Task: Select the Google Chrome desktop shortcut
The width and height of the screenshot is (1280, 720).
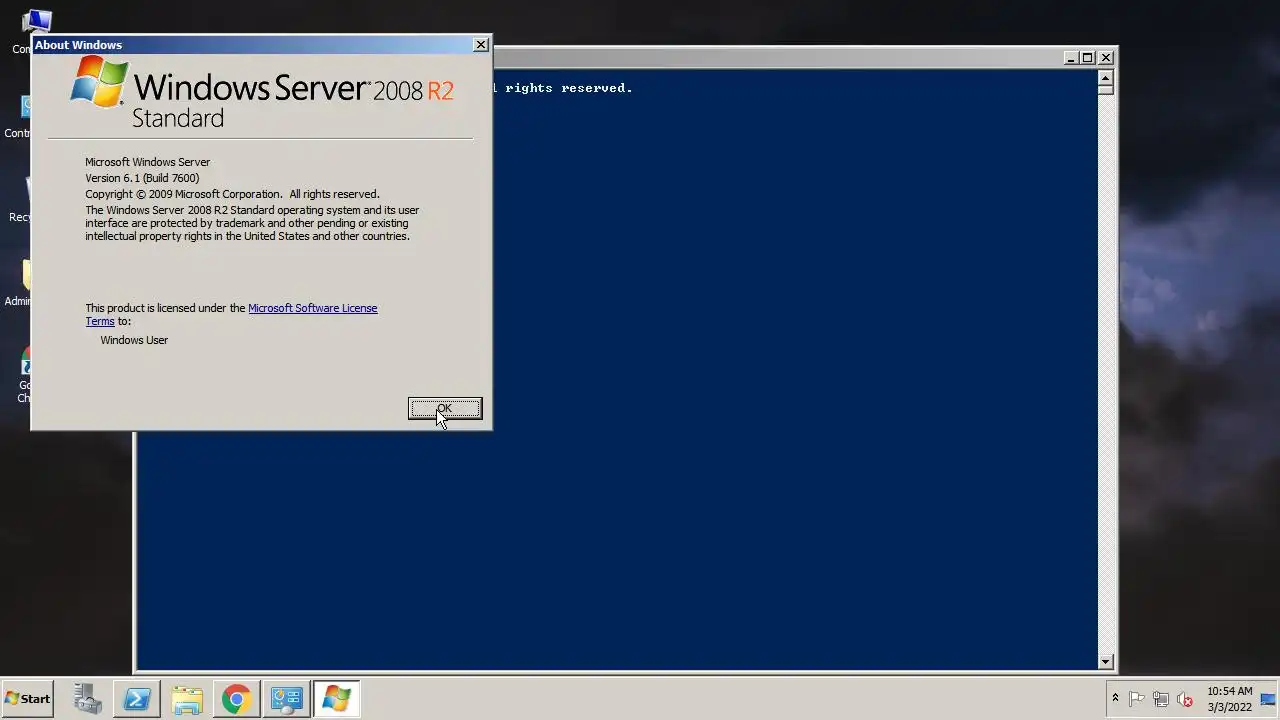Action: point(24,375)
